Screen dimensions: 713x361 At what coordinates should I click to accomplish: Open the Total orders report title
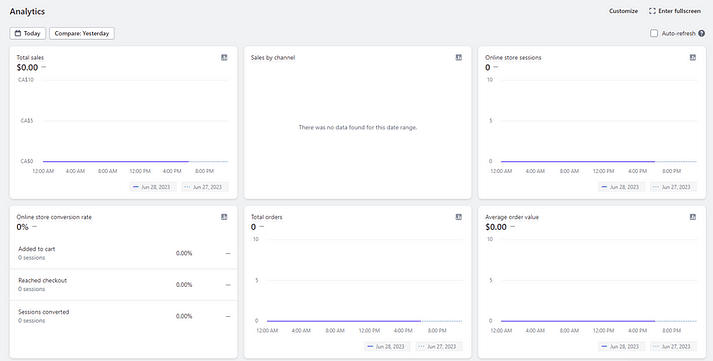(266, 217)
